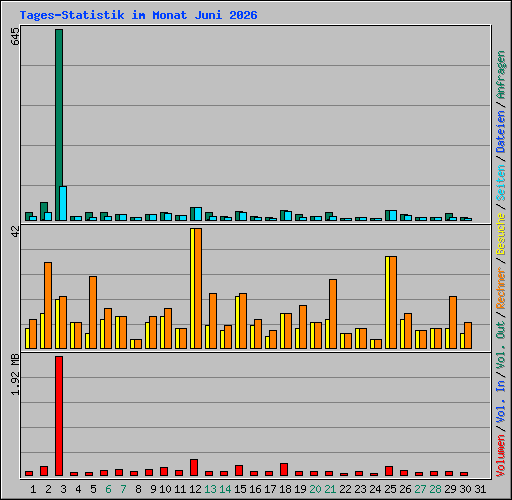Select the cyan Seiten bar on day 3
512x500 pixels.
point(63,203)
